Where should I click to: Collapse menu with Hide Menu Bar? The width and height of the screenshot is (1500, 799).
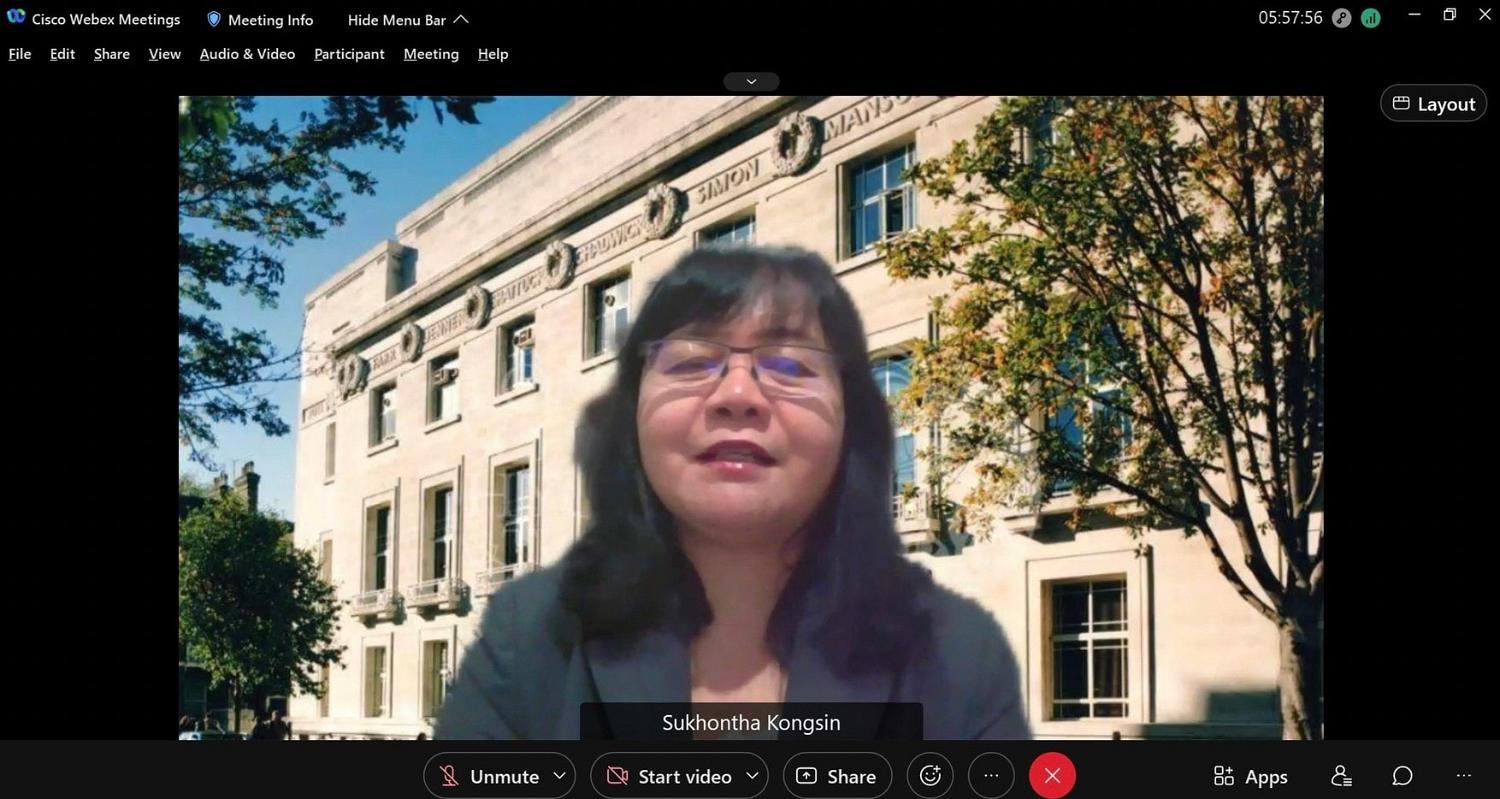[x=408, y=20]
